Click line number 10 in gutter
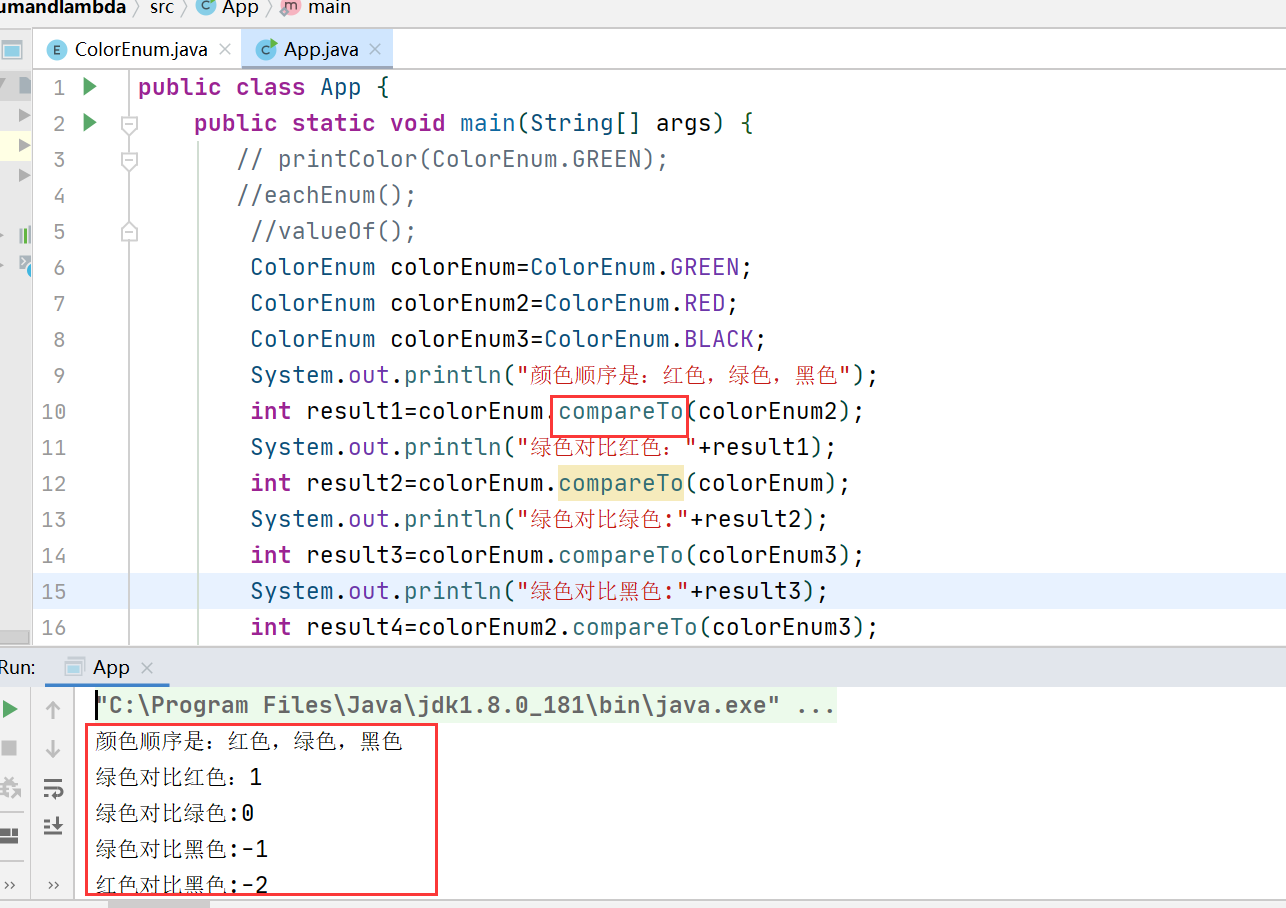The width and height of the screenshot is (1286, 908). click(x=54, y=411)
